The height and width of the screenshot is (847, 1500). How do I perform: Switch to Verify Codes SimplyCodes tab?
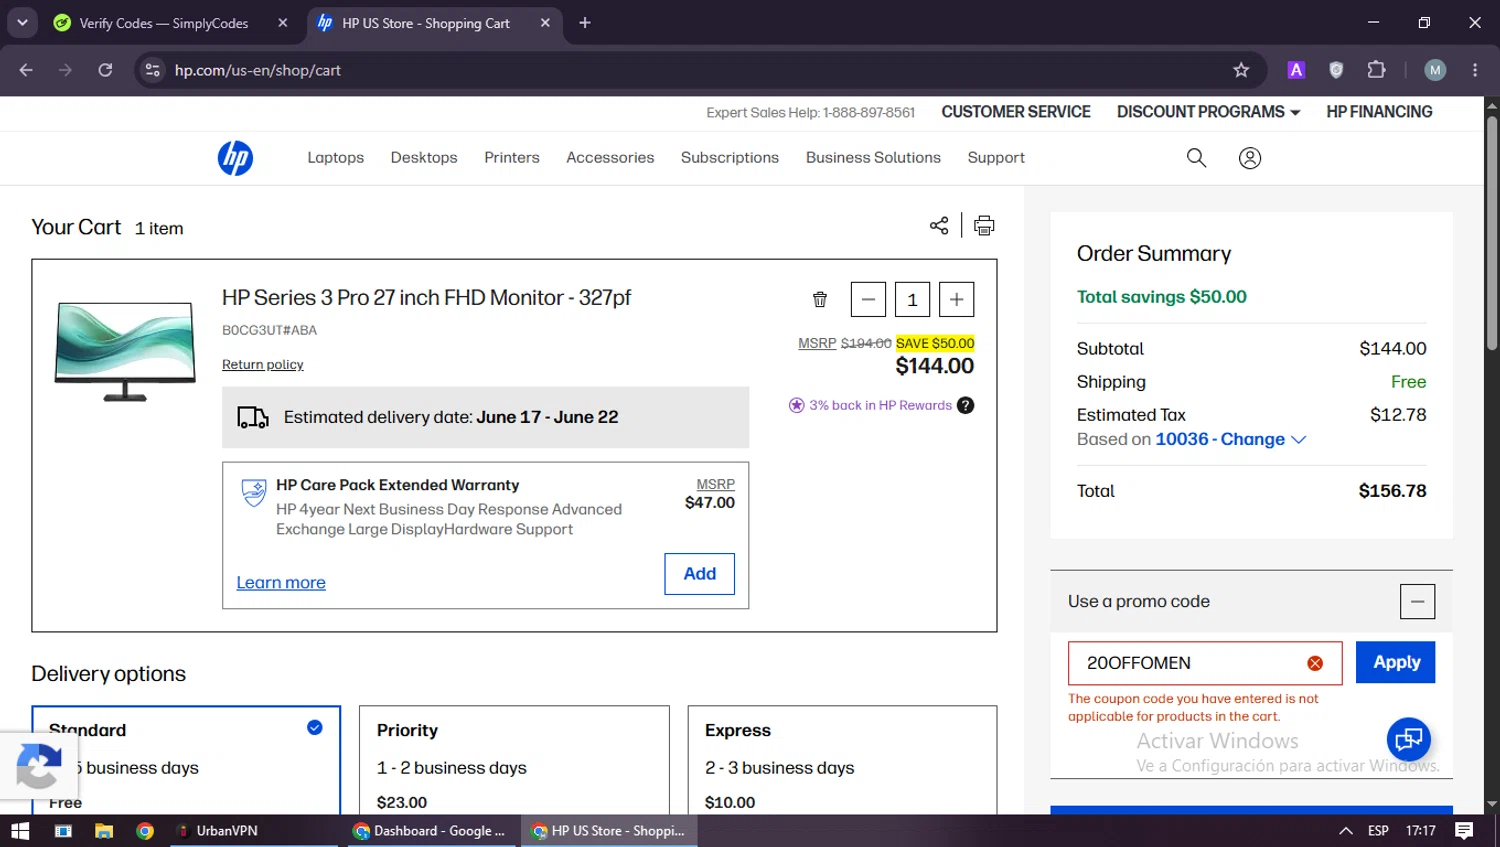[164, 23]
